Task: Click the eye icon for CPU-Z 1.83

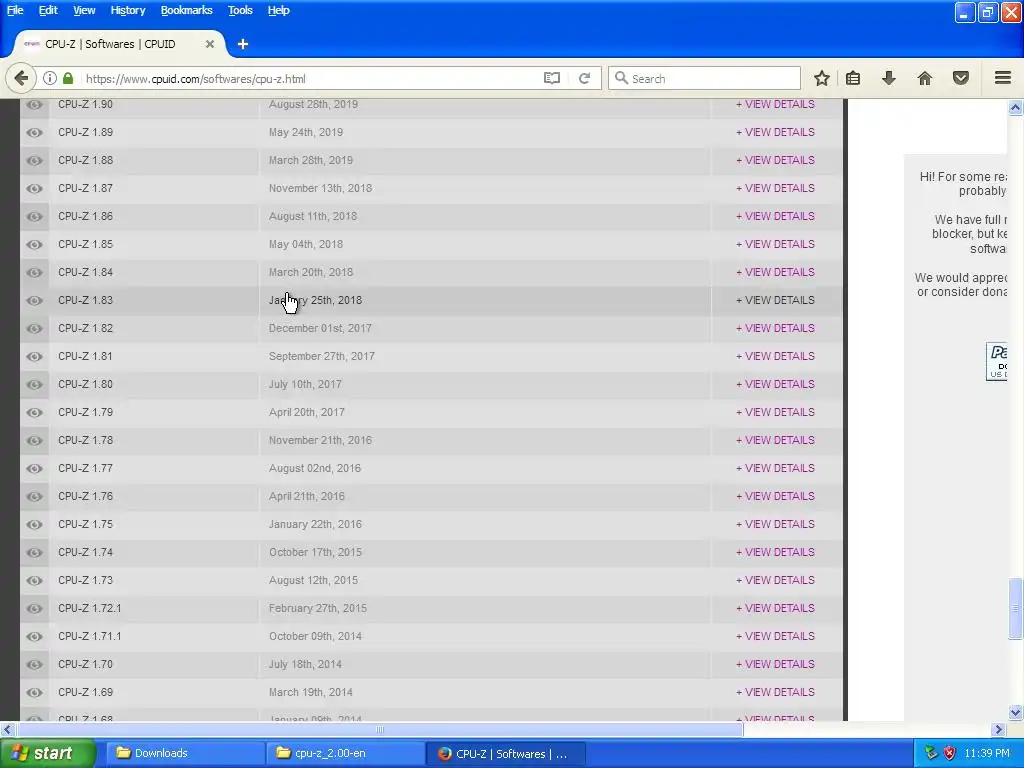Action: click(x=35, y=300)
